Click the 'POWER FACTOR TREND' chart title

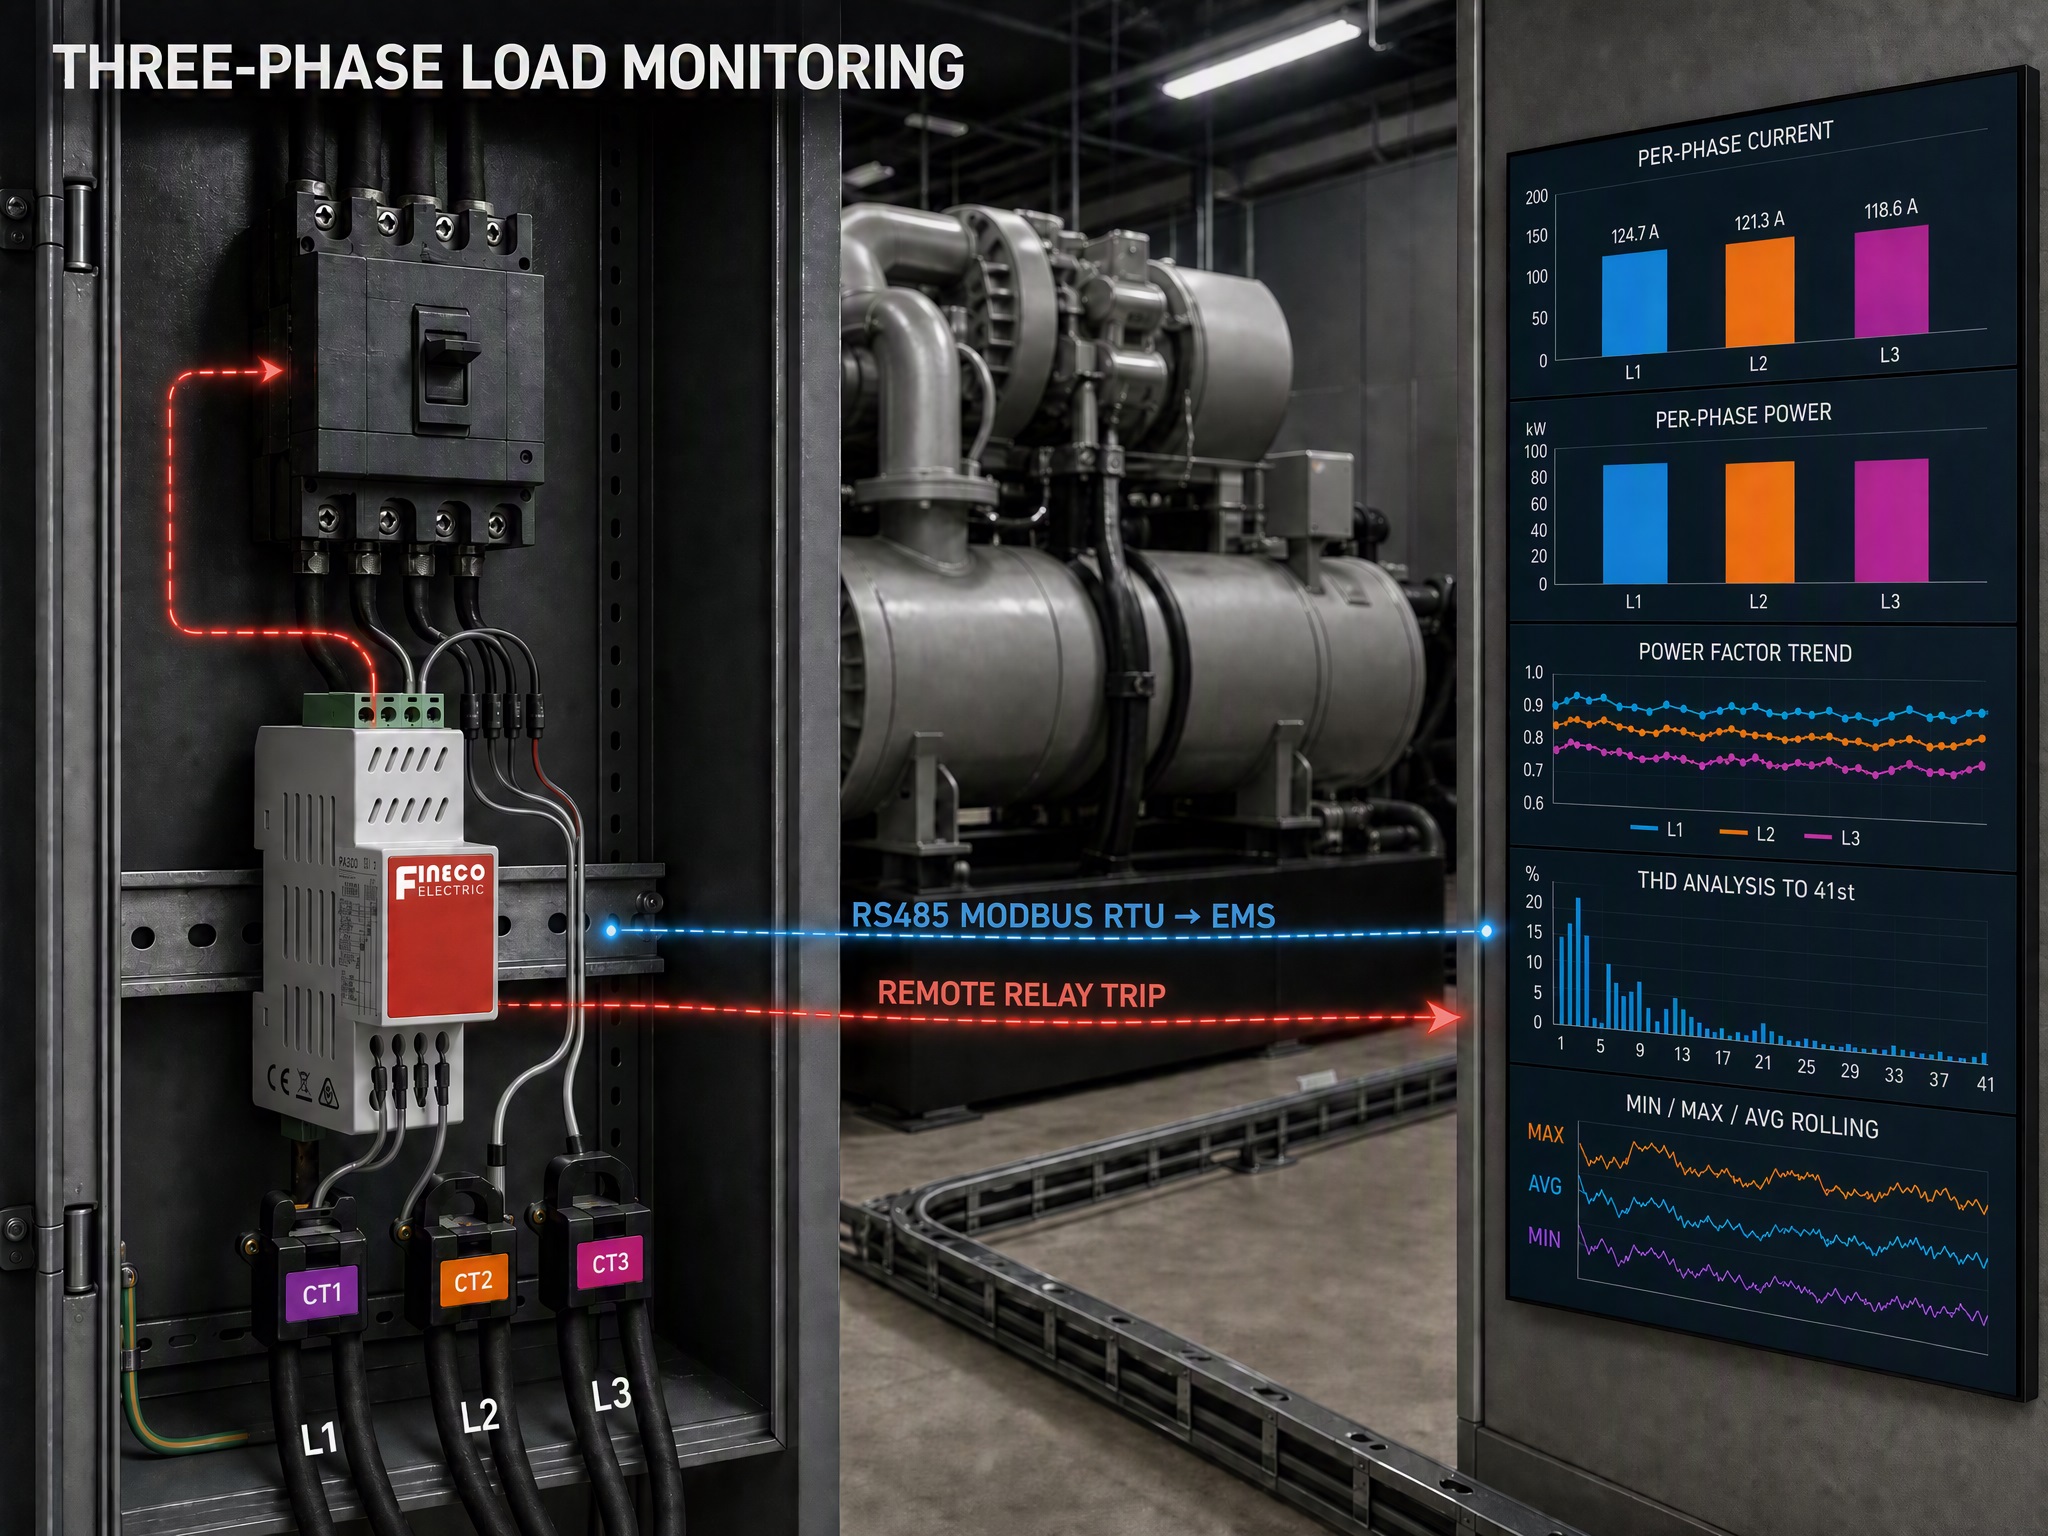1745,653
